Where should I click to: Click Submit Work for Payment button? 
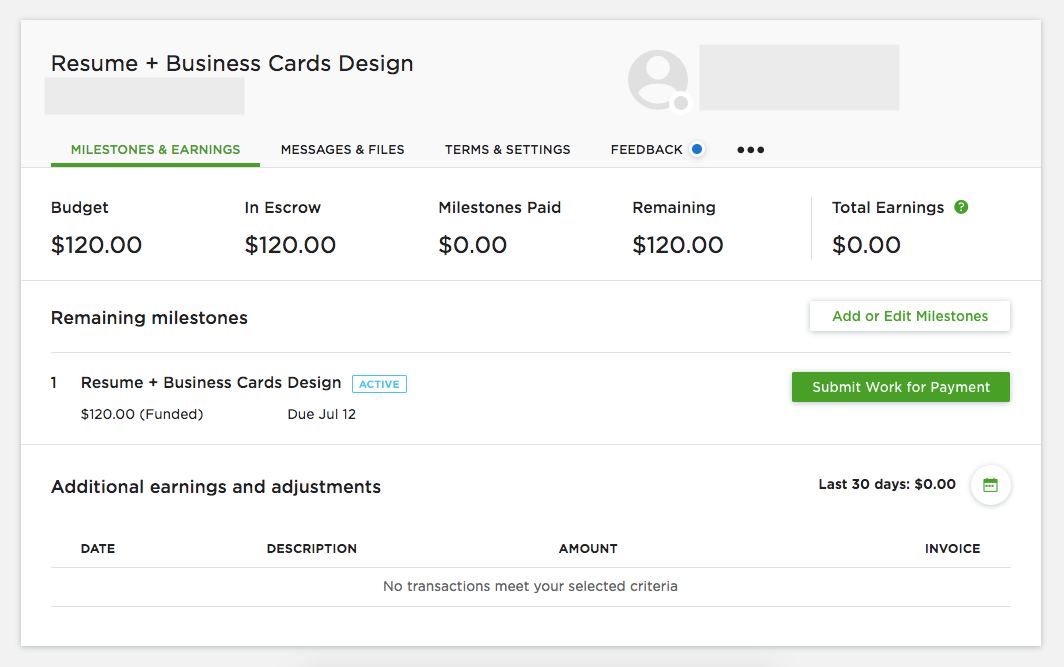click(x=900, y=387)
